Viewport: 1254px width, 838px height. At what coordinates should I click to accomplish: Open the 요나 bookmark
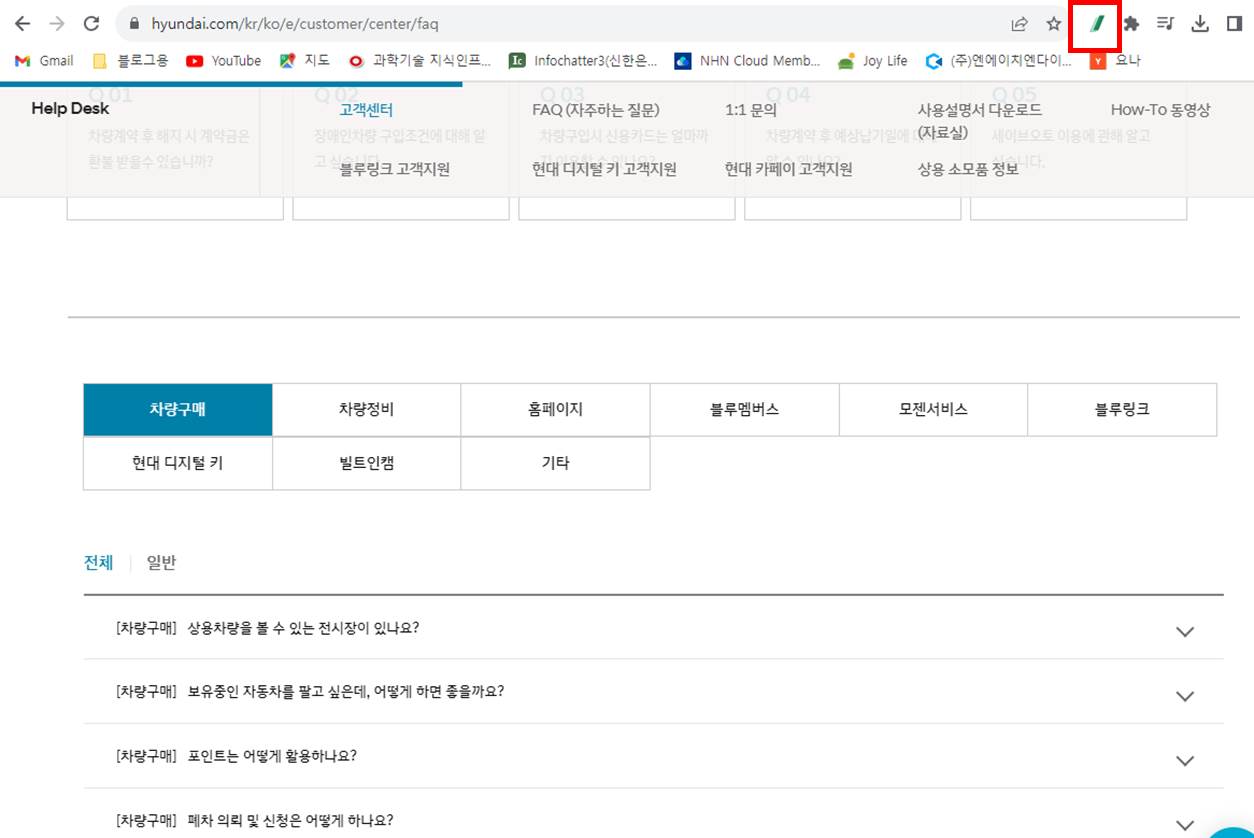pos(1115,61)
